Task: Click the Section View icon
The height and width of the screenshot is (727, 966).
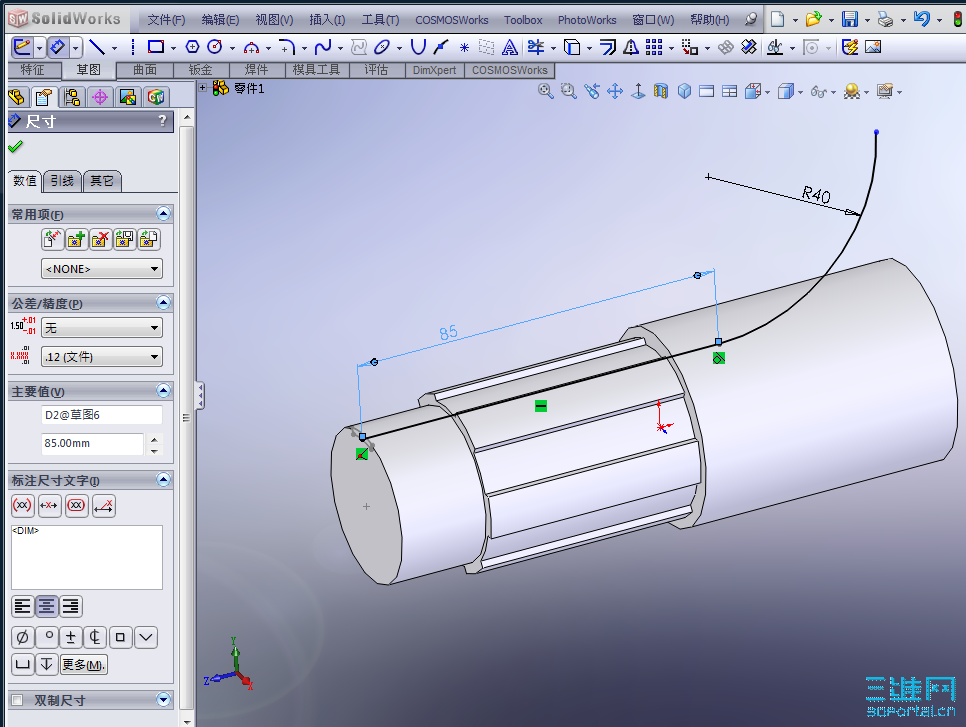Action: click(661, 91)
